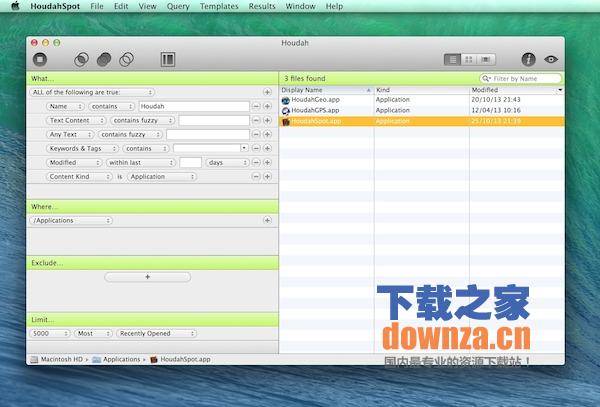
Task: Open the Name attribute dropdown
Action: [65, 106]
